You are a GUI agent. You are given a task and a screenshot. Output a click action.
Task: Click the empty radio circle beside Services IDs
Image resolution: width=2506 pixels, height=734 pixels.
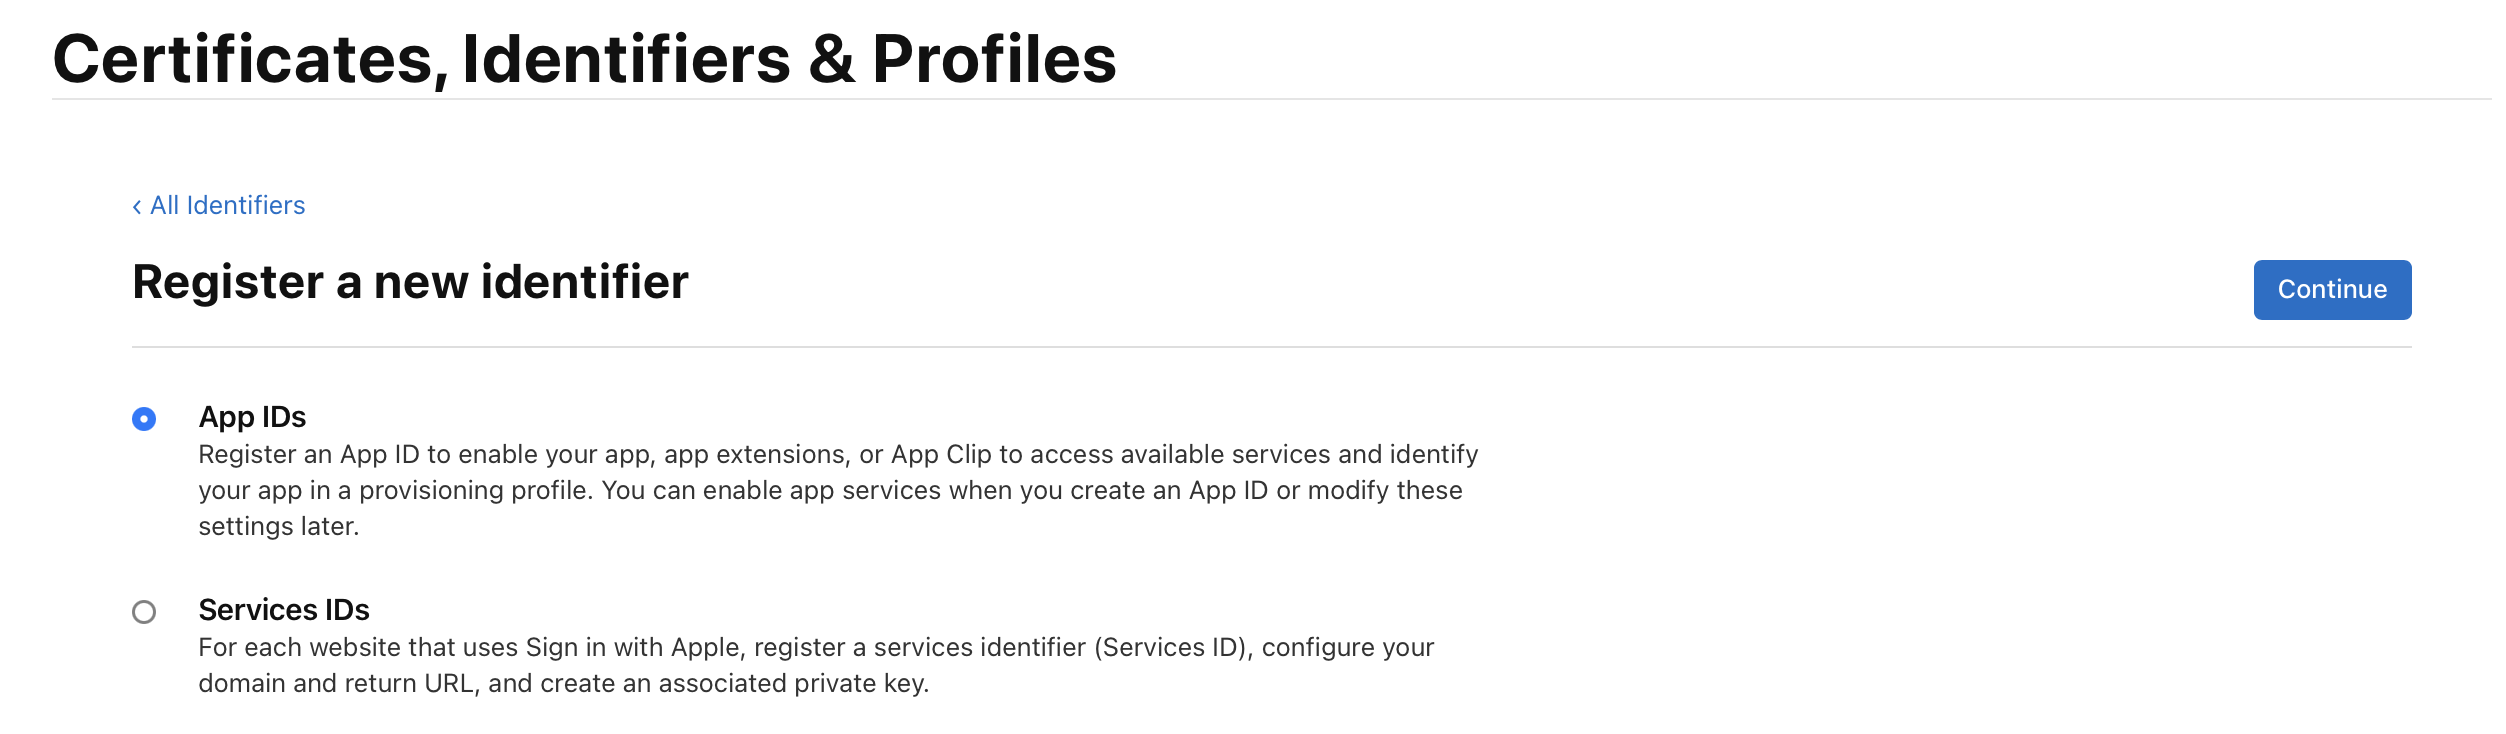click(x=145, y=611)
